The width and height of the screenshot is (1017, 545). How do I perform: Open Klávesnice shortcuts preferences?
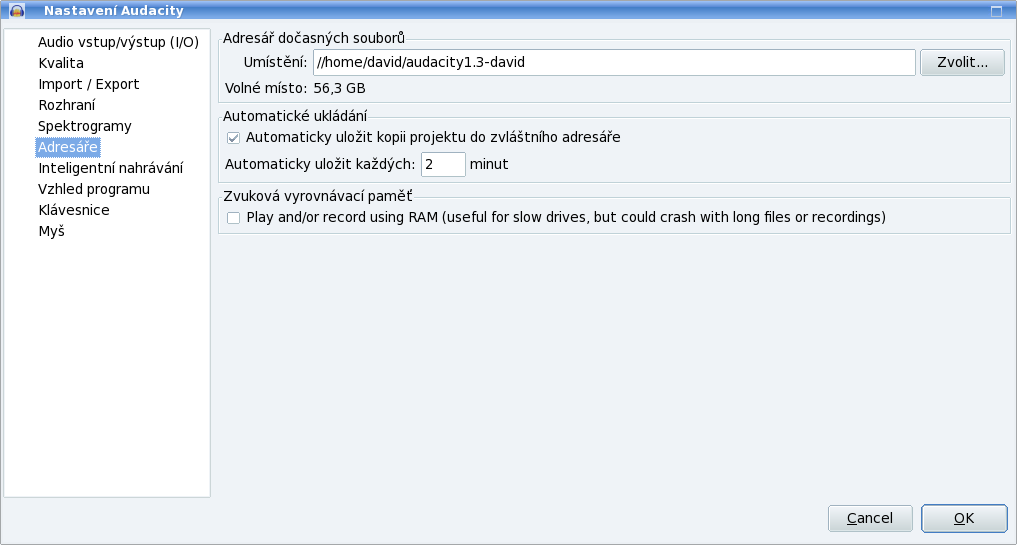point(74,210)
